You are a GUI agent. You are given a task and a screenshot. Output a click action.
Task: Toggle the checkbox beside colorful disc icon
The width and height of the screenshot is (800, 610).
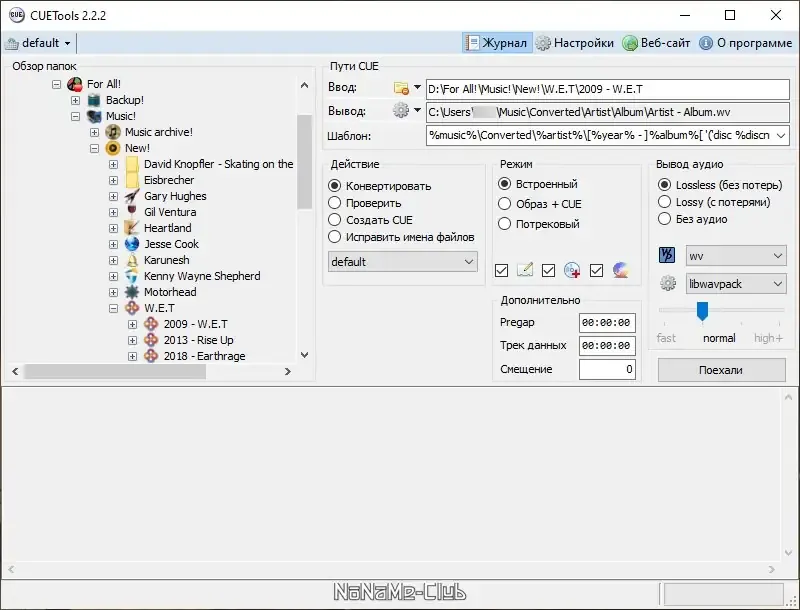click(596, 270)
